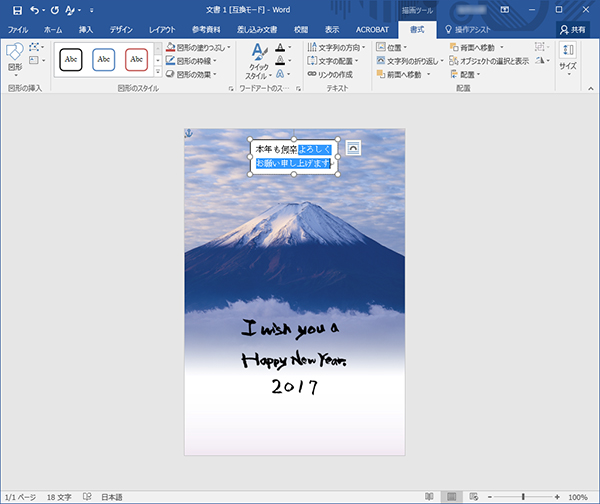Expand the shape styles gallery more arrow
600x504 pixels.
[x=157, y=74]
